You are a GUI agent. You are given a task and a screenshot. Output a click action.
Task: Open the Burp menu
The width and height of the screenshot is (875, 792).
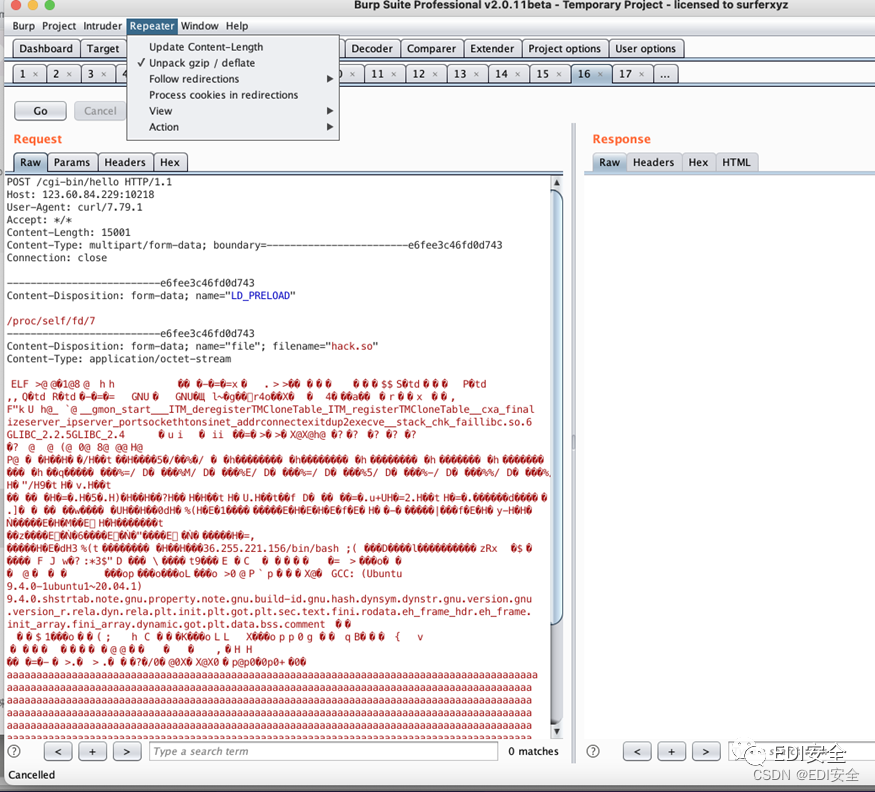[x=23, y=26]
